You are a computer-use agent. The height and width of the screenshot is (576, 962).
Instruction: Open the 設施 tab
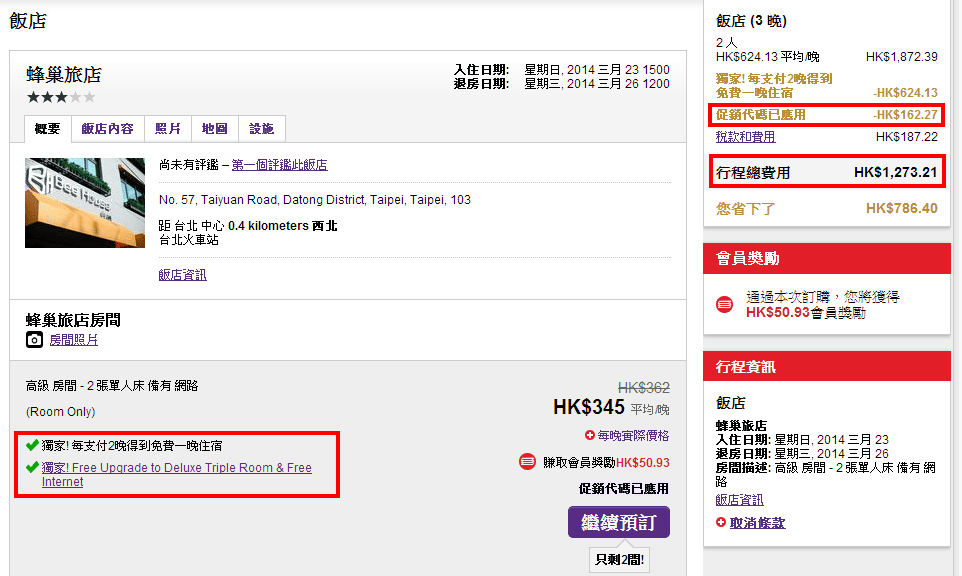coord(262,129)
